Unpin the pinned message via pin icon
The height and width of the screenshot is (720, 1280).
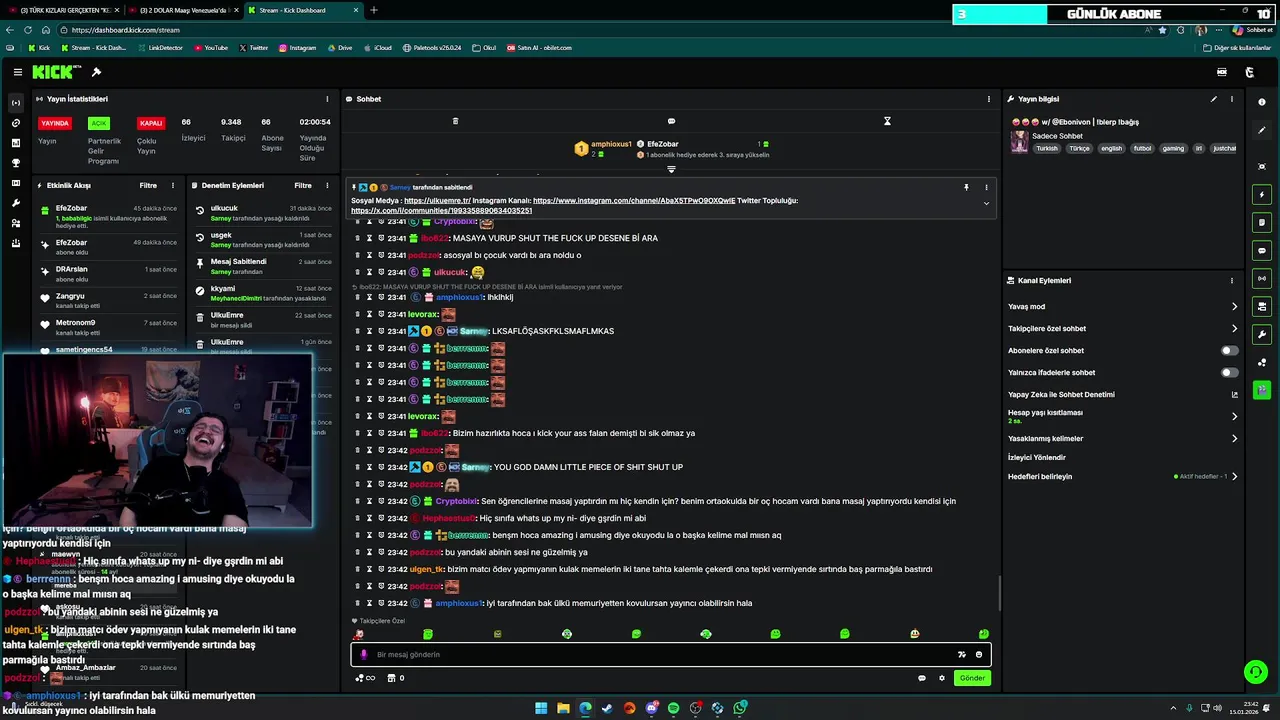pos(966,187)
